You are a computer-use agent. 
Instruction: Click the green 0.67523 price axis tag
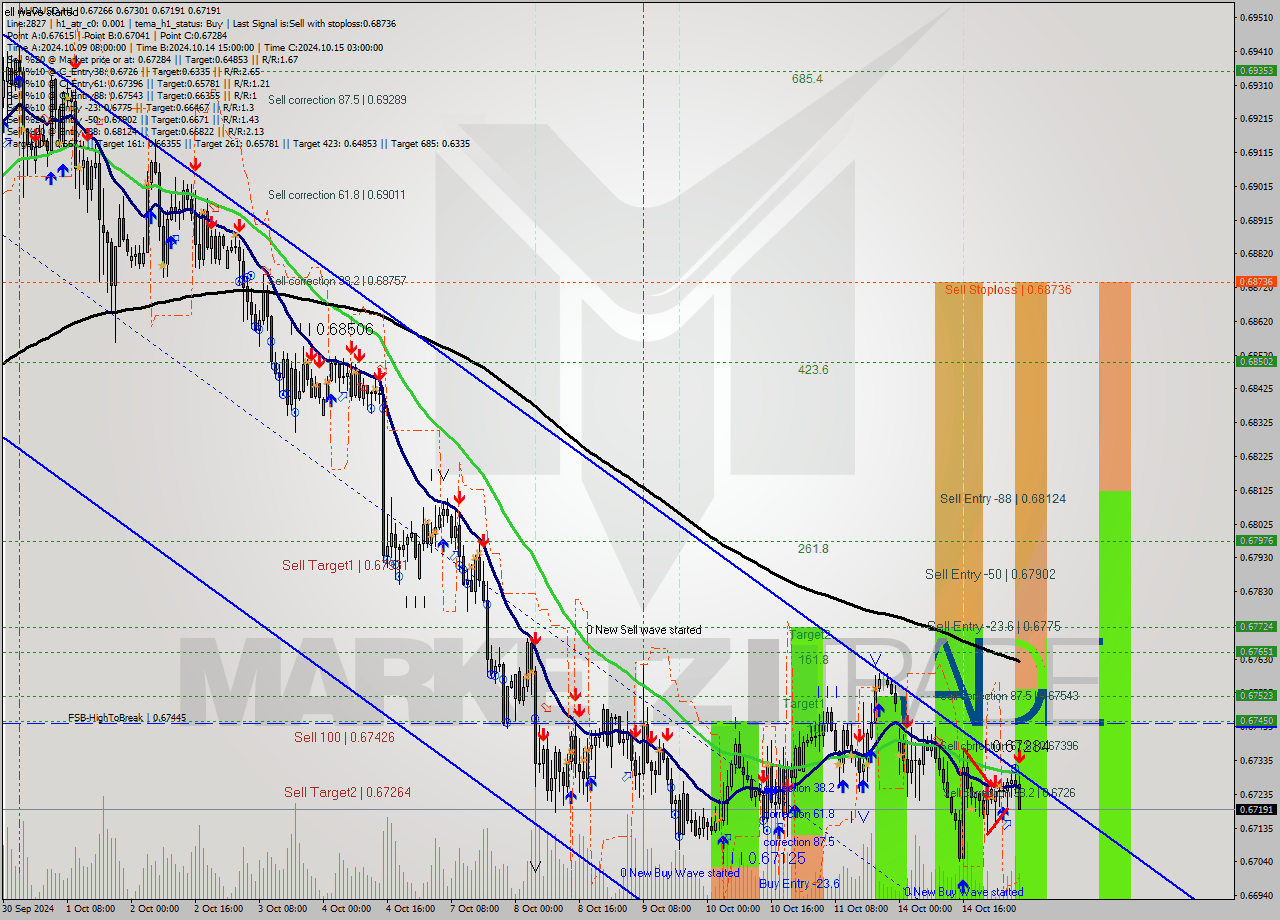click(1255, 695)
